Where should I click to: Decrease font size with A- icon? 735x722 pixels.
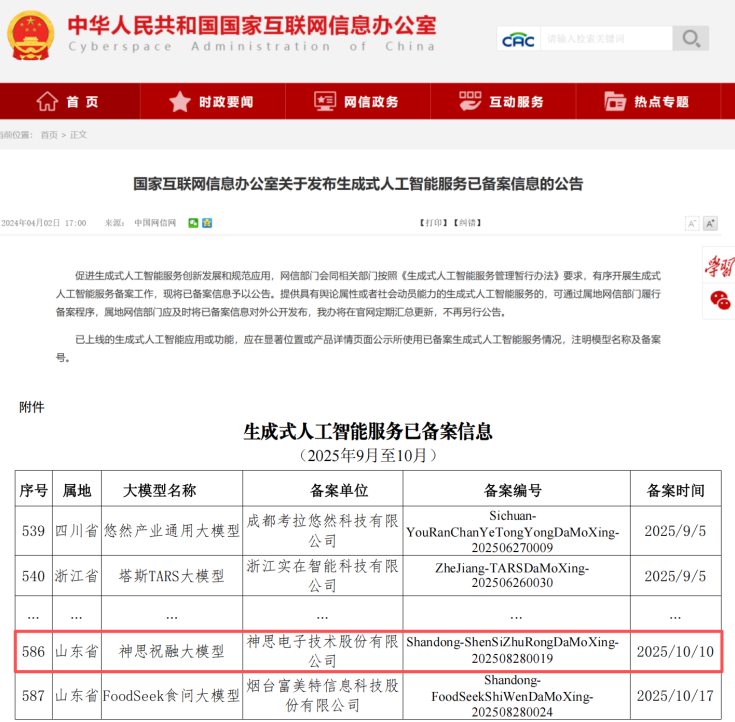click(691, 223)
